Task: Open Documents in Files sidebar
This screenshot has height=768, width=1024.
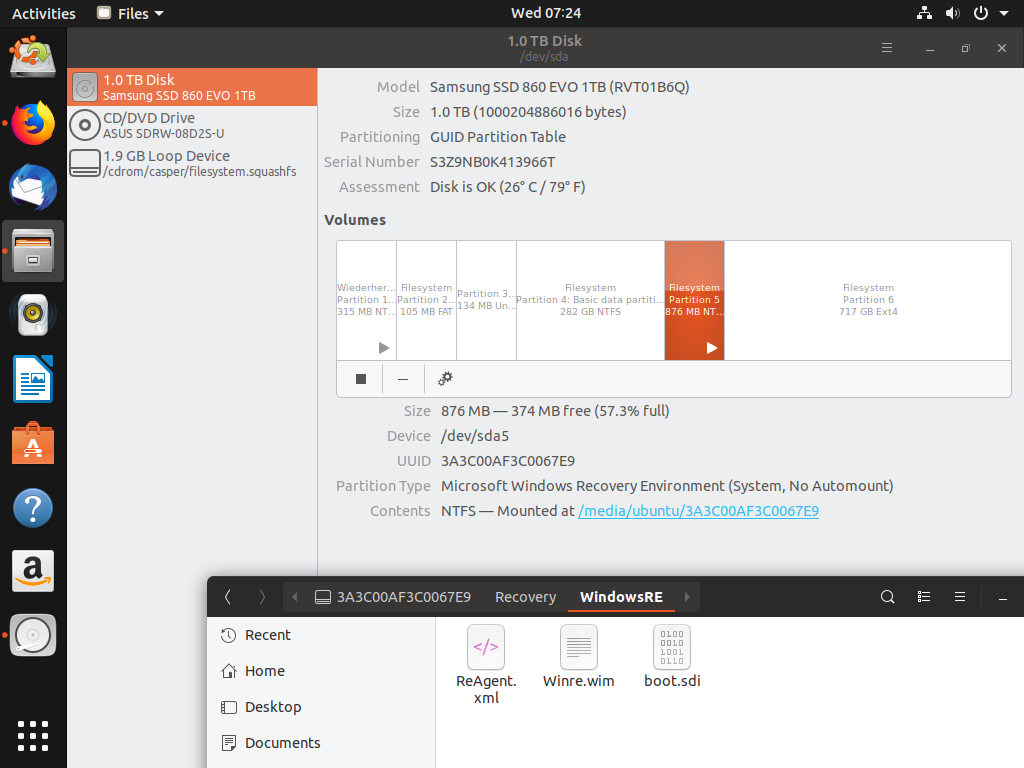Action: pyautogui.click(x=321, y=743)
